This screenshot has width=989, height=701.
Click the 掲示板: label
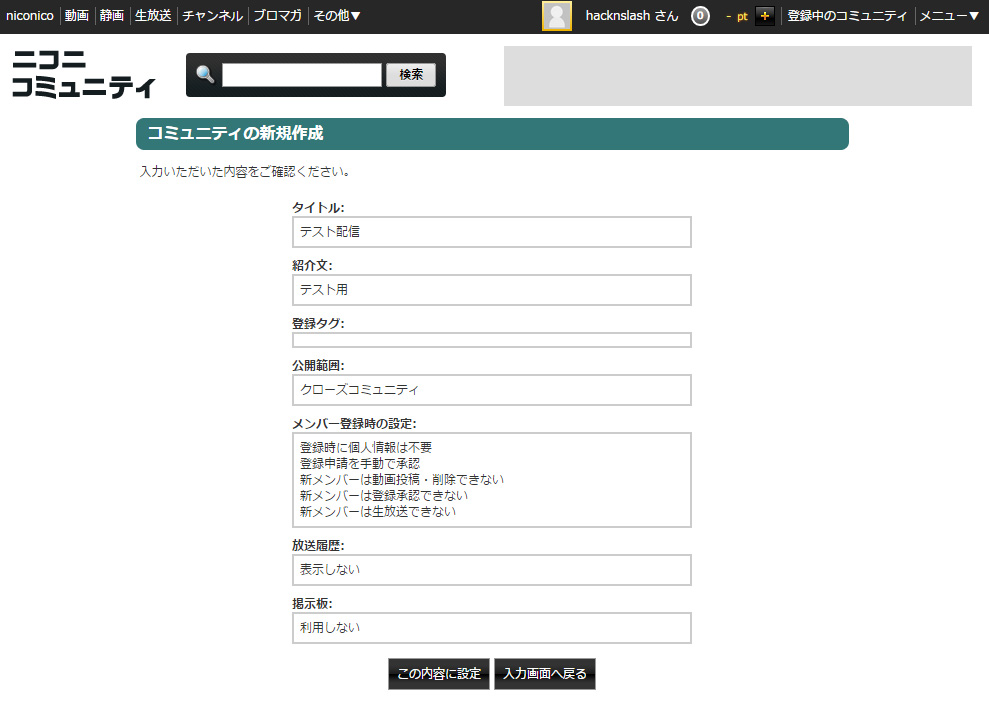click(x=312, y=603)
